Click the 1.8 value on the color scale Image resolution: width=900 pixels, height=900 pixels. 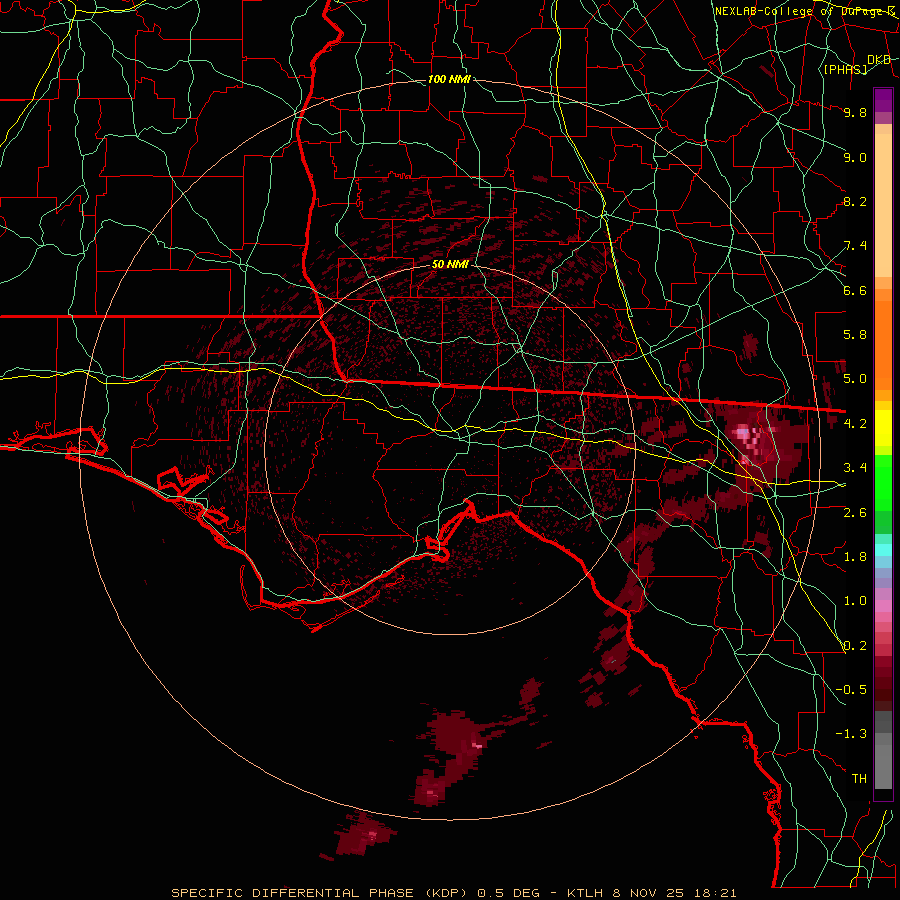pos(855,557)
